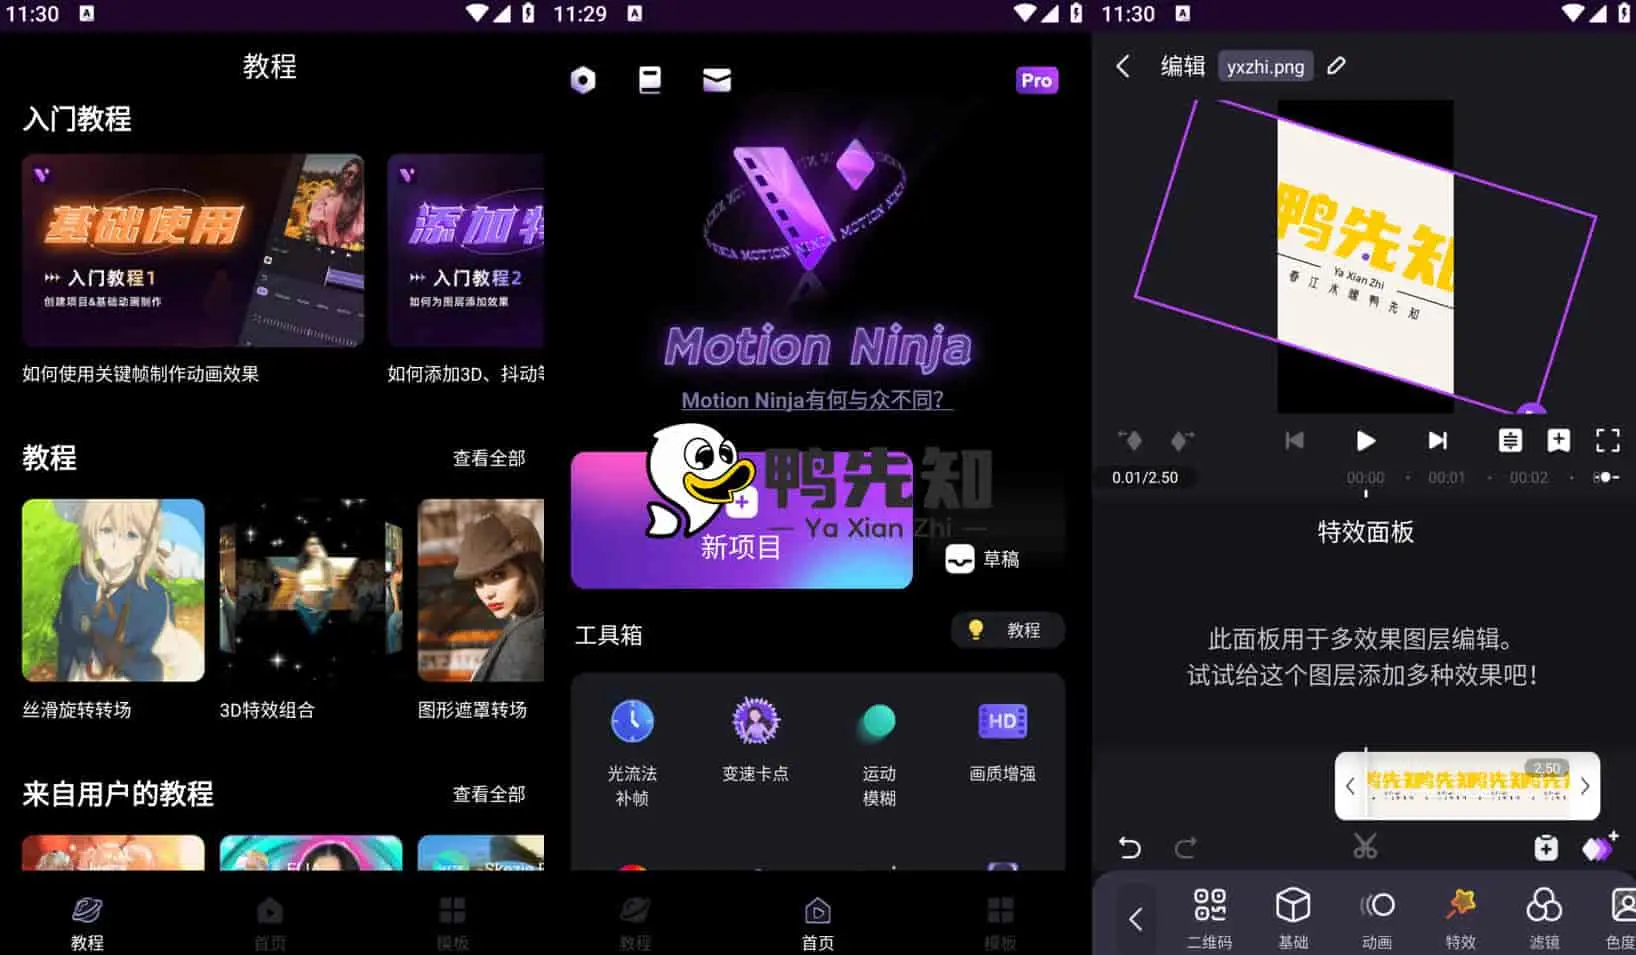Open the 滤镜 filter tool

coord(1544,919)
